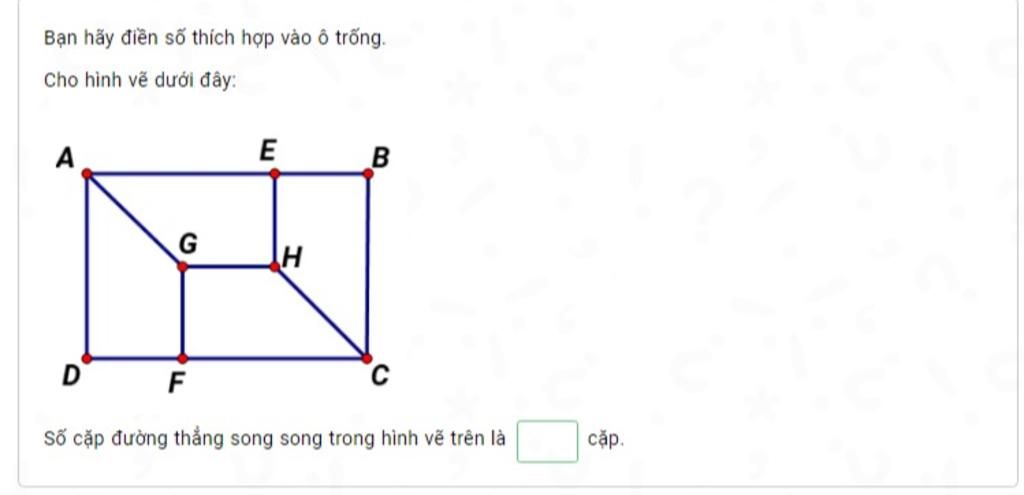This screenshot has height=495, width=1024.
Task: Click the diagonal segment HC
Action: coord(321,313)
